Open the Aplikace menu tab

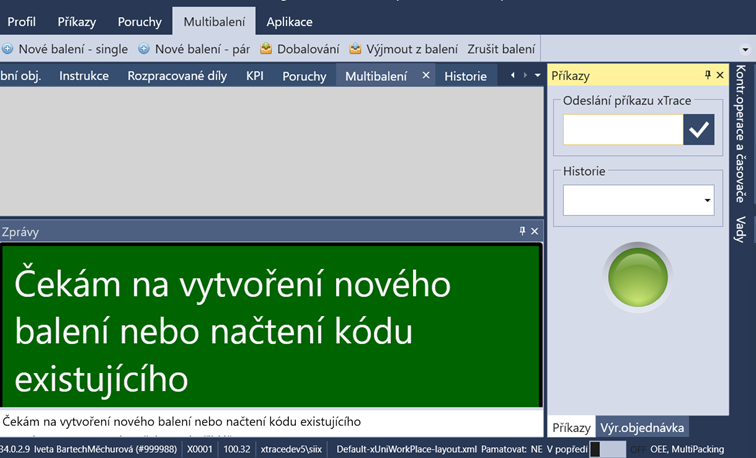[x=289, y=21]
